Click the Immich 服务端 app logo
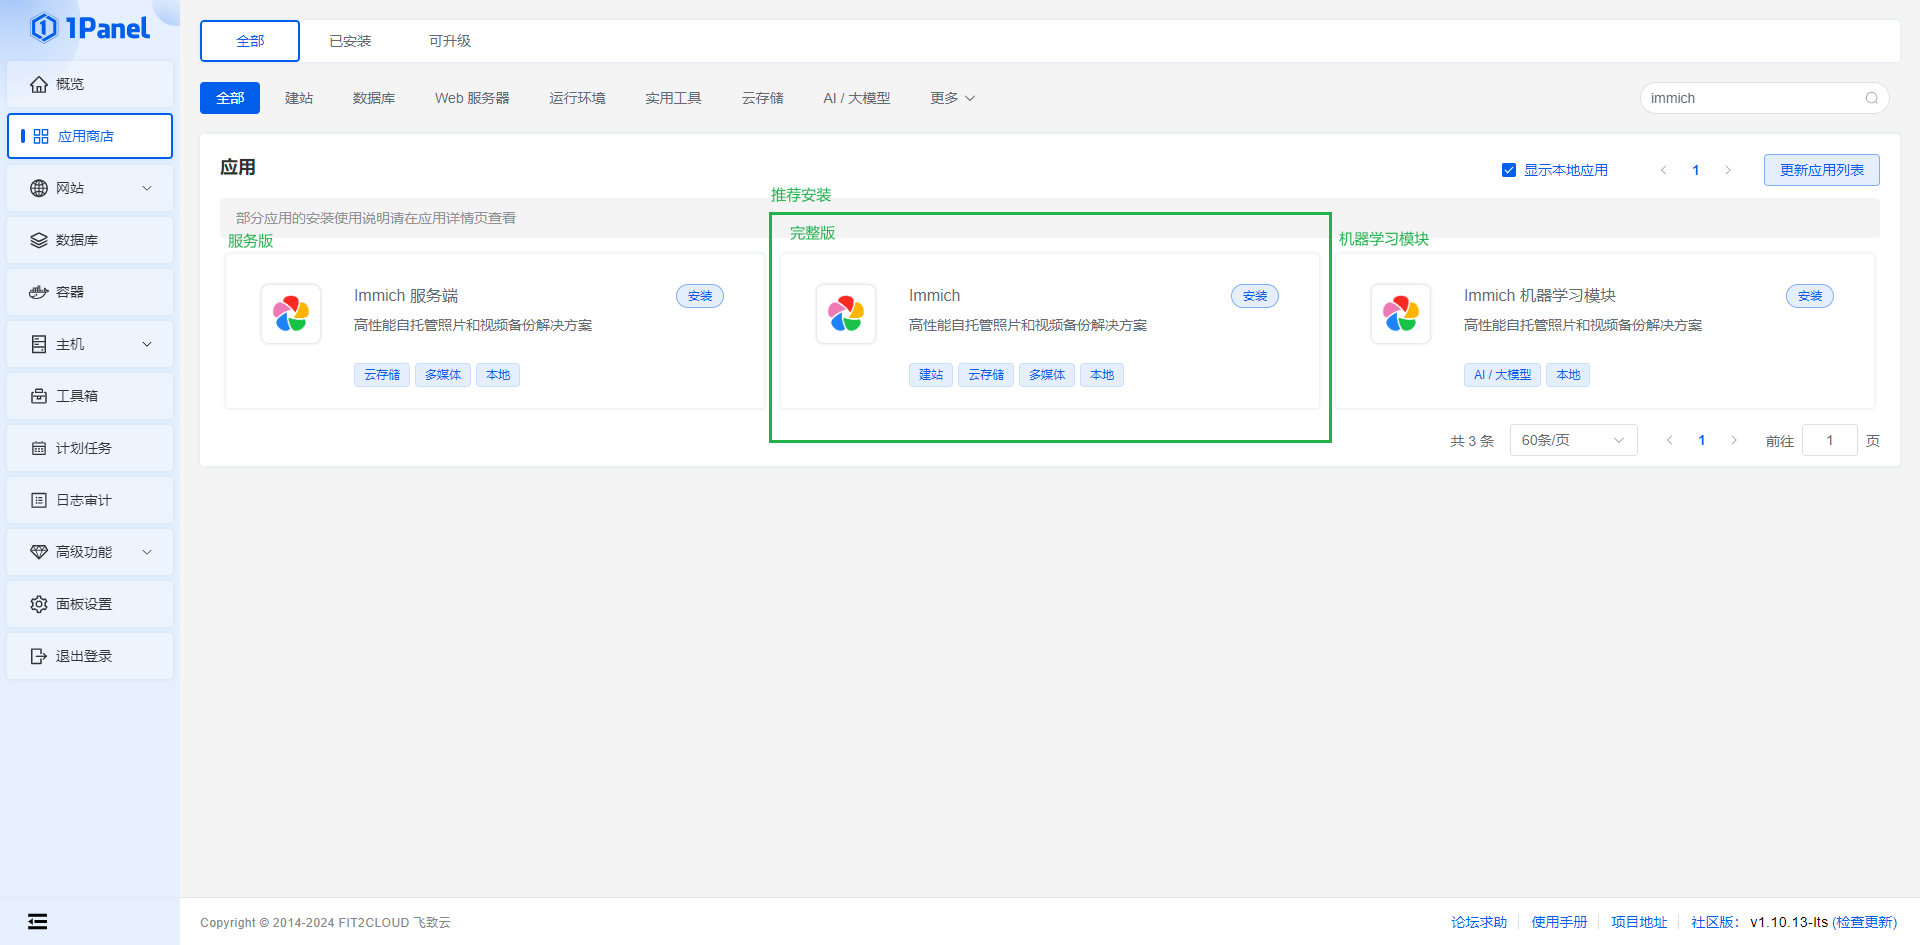This screenshot has height=945, width=1920. 291,314
